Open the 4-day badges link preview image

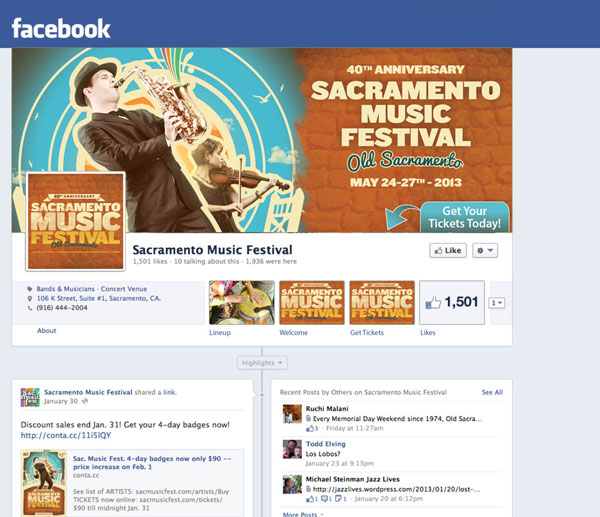(44, 483)
